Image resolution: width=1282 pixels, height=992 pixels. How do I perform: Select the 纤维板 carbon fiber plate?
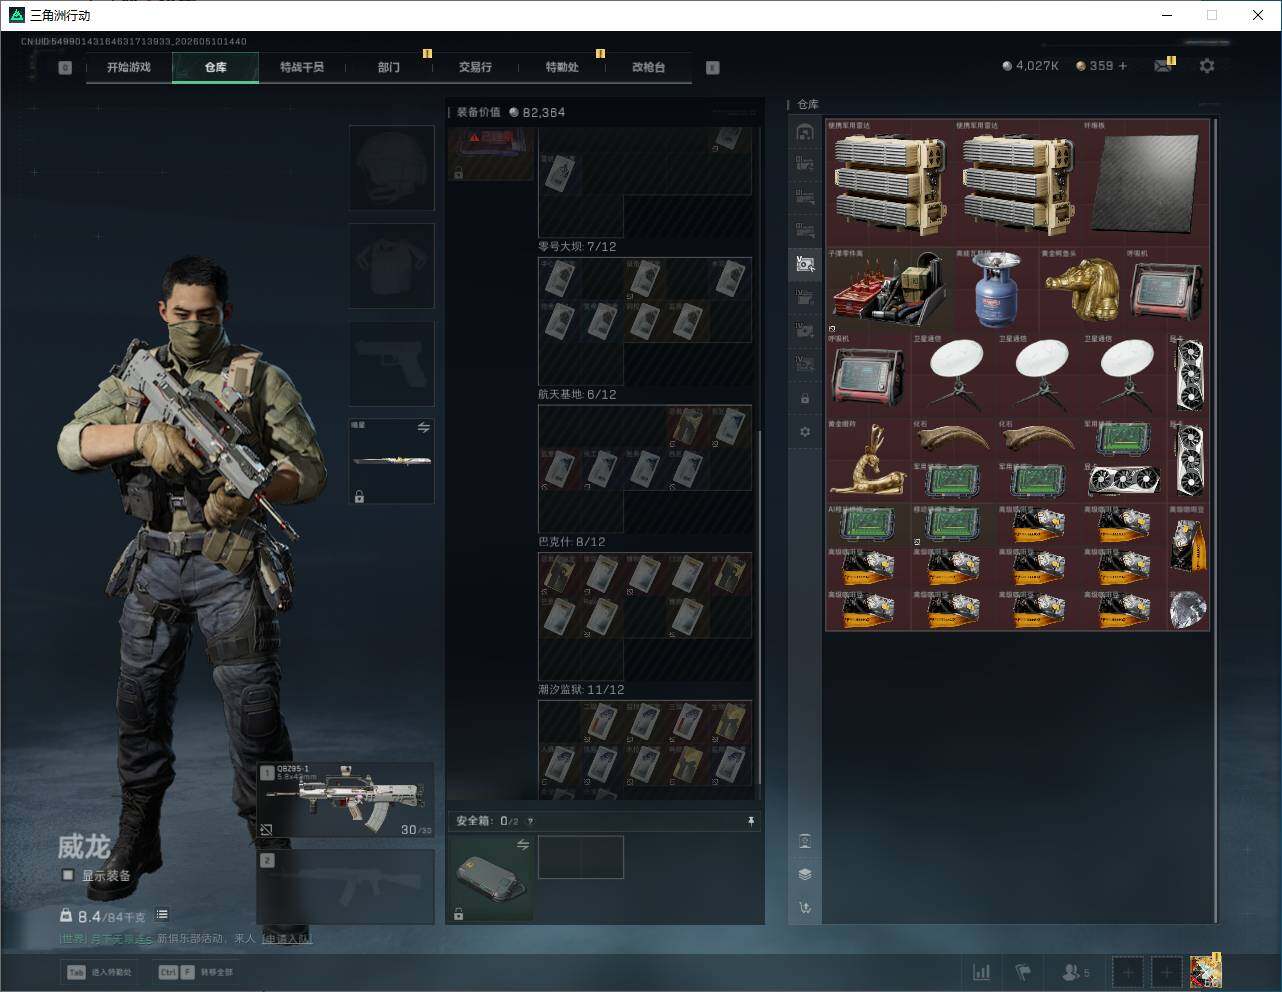coord(1146,181)
